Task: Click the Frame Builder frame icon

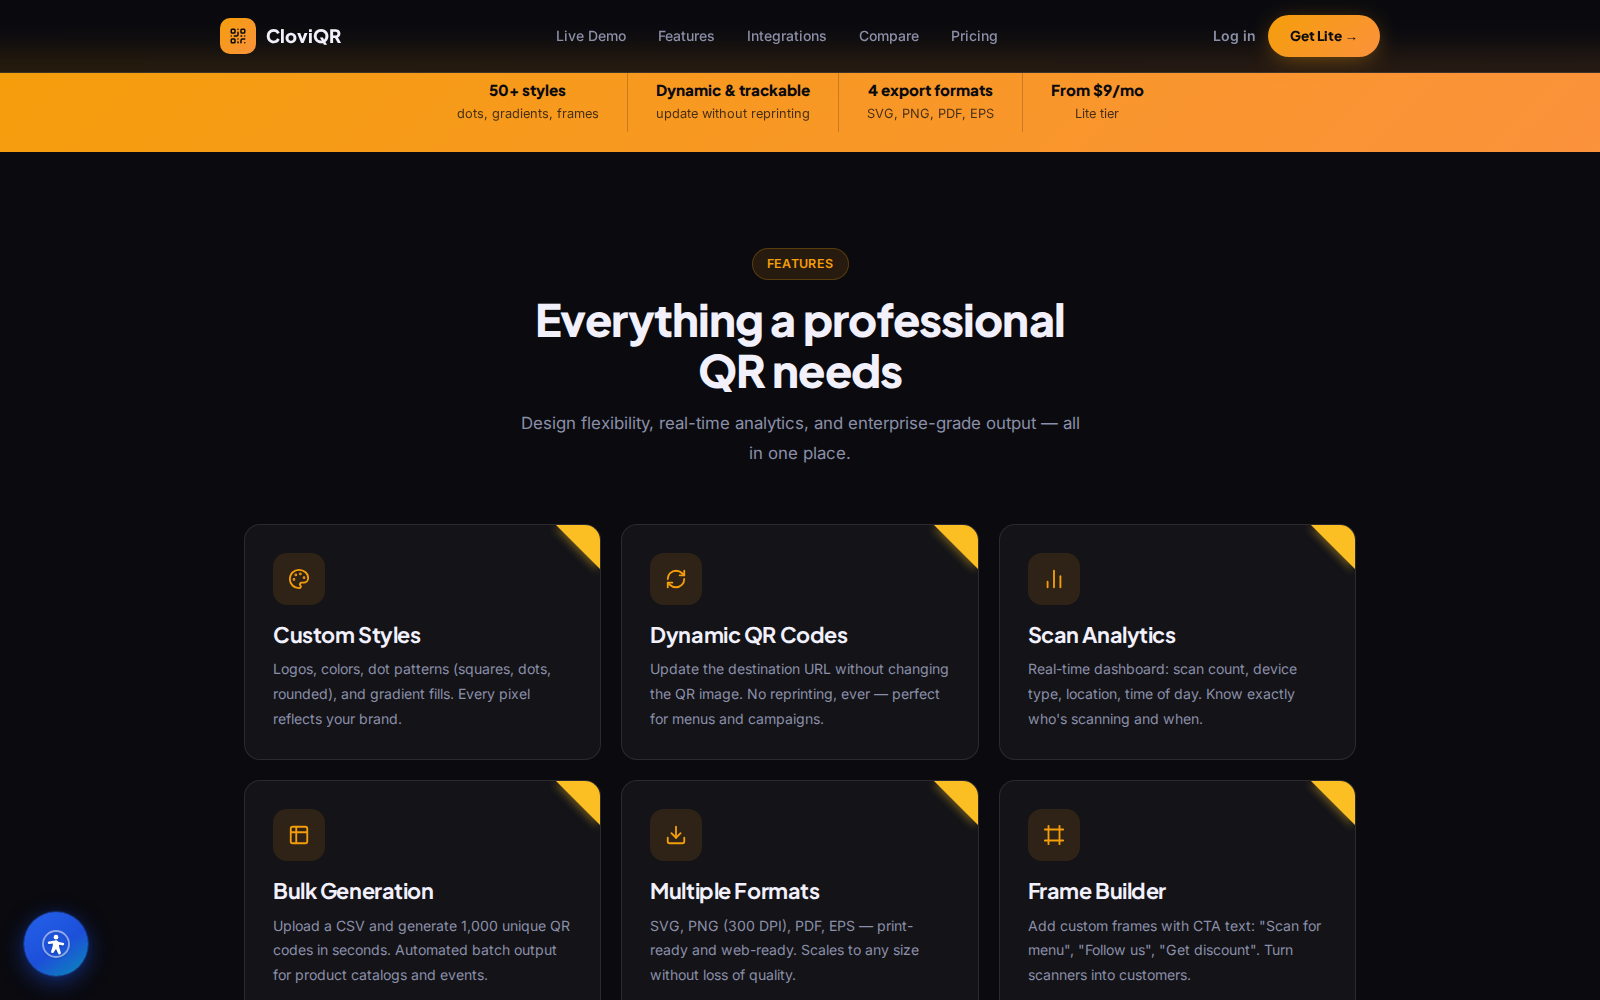Action: (1054, 835)
